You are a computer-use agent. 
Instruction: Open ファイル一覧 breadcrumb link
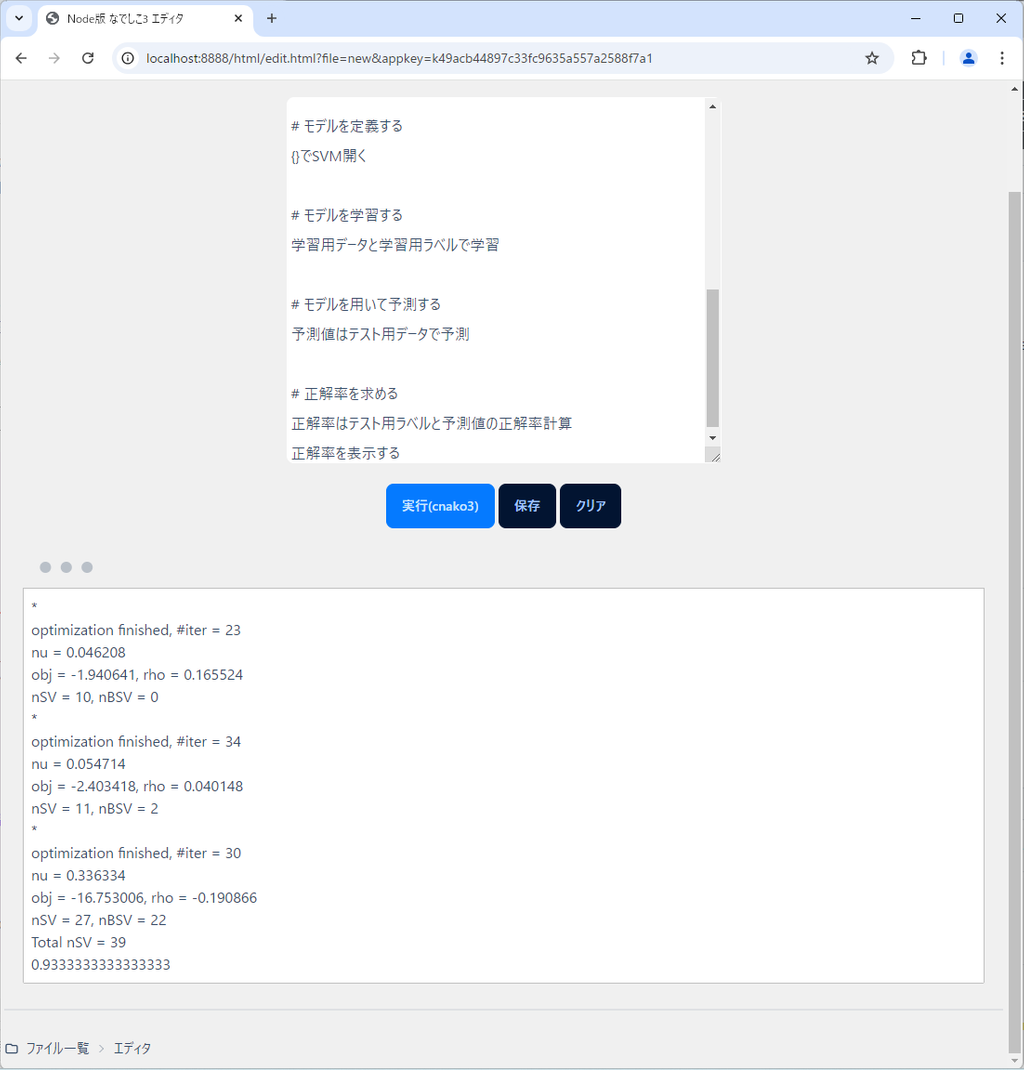pos(57,1048)
